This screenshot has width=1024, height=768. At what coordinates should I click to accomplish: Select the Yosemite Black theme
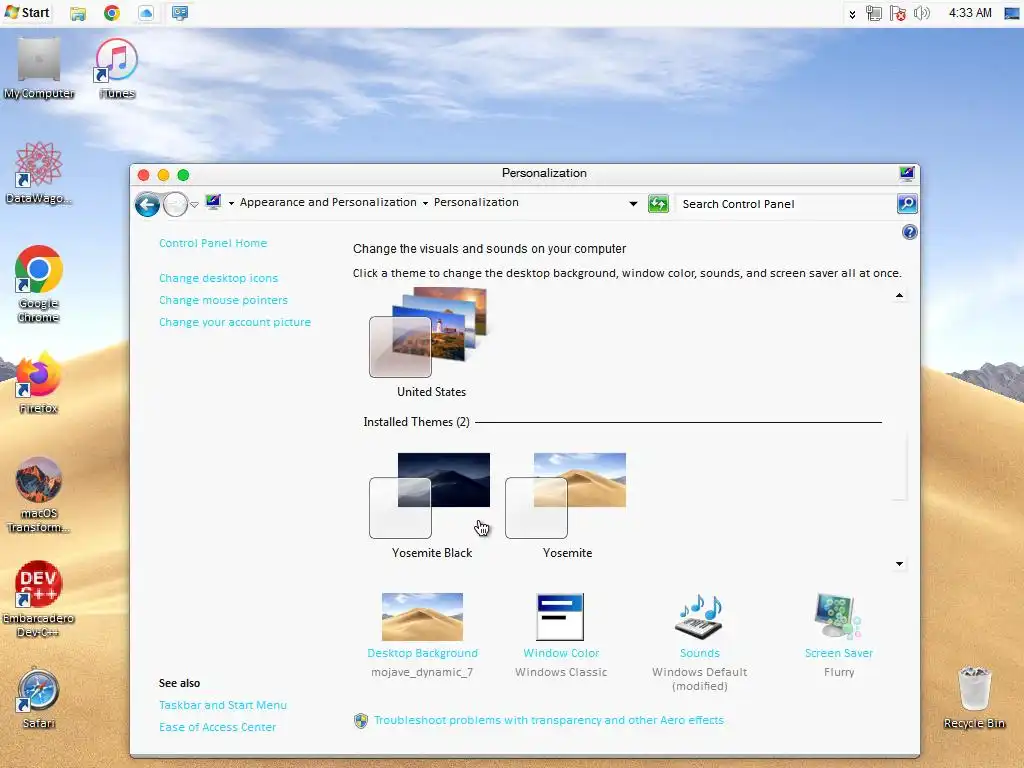click(x=431, y=506)
